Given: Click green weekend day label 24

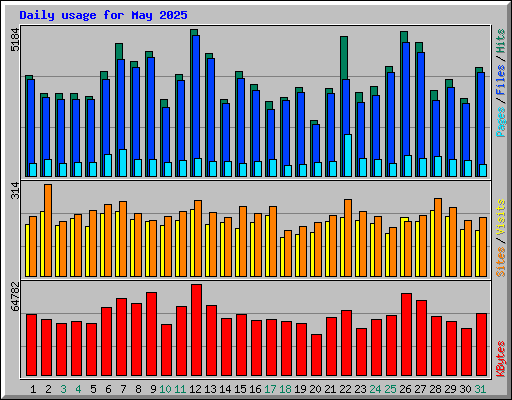Looking at the screenshot, I should coord(375,389).
